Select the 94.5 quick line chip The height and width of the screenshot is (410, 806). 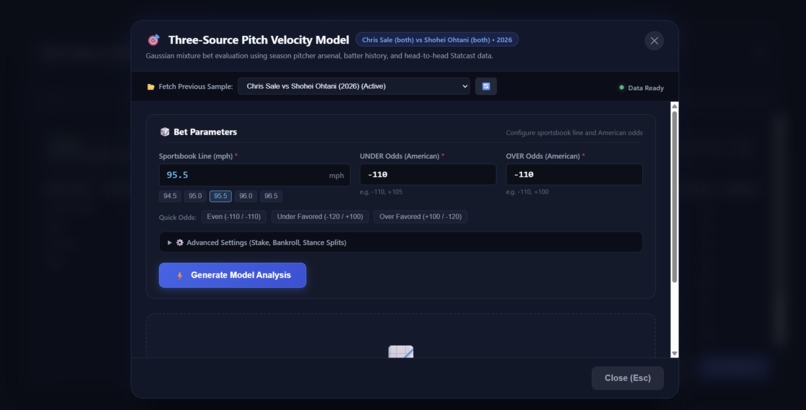[x=170, y=196]
